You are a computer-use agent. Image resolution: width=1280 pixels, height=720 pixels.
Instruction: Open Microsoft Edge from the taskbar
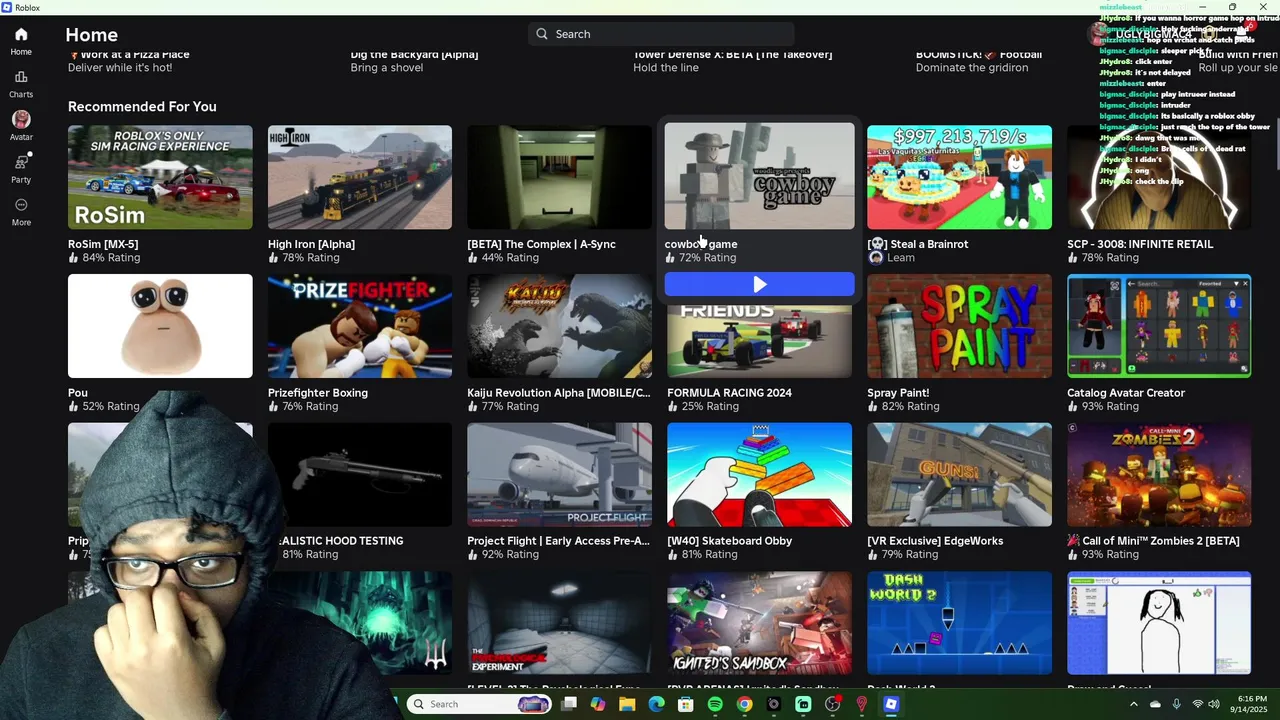point(656,704)
